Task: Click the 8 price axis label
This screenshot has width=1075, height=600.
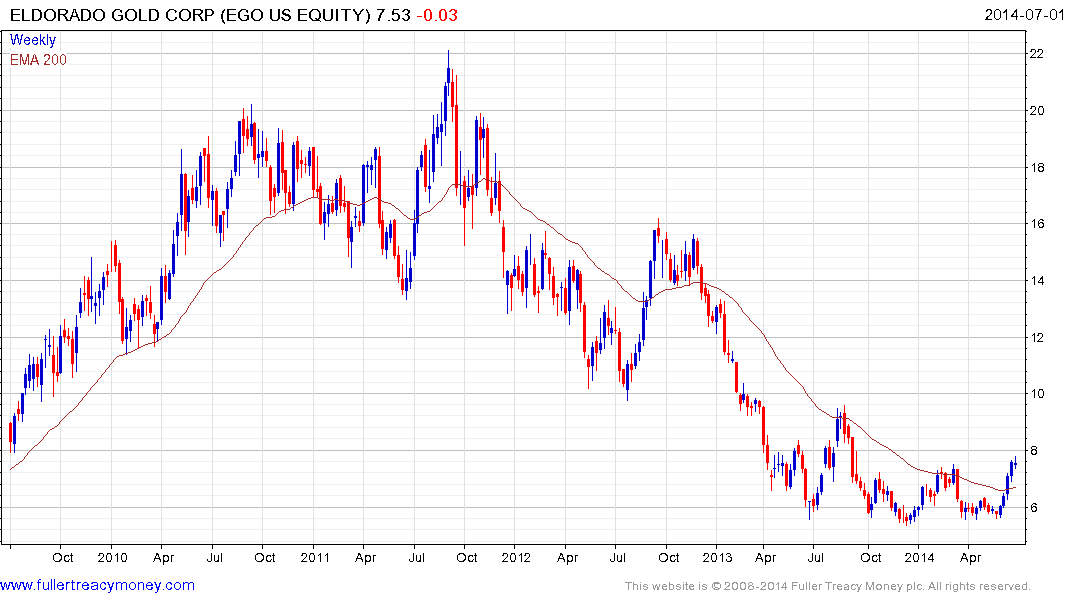Action: coord(1033,451)
